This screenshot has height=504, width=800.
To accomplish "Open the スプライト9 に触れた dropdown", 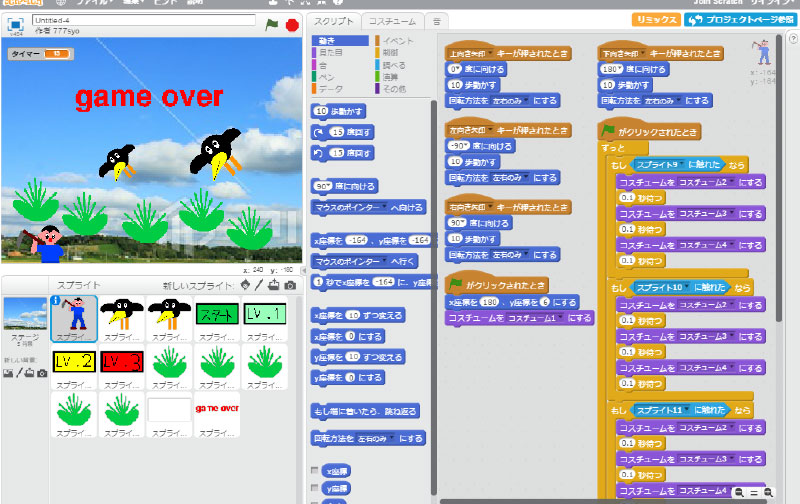I will pyautogui.click(x=682, y=165).
